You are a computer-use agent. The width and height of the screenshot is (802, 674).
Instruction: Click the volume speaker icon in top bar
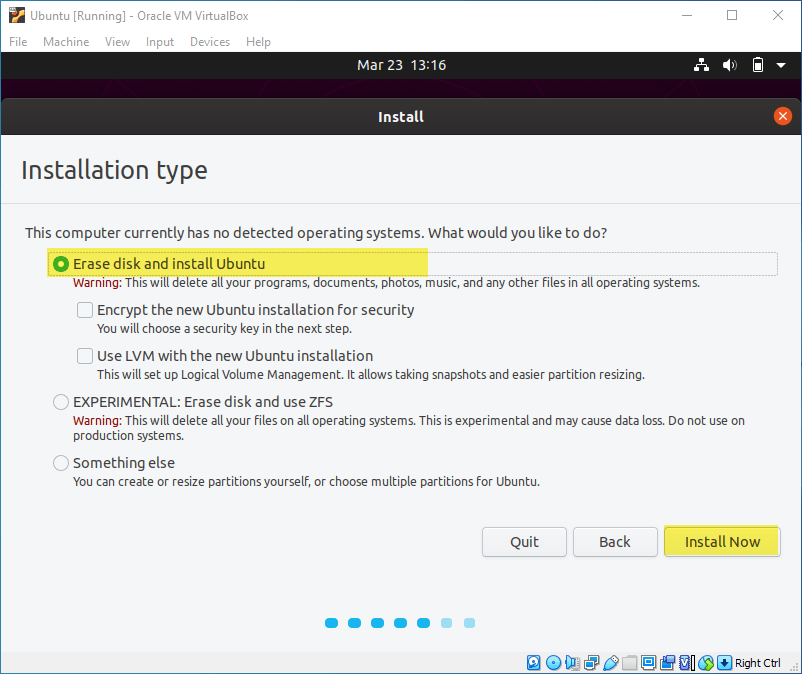[x=729, y=65]
